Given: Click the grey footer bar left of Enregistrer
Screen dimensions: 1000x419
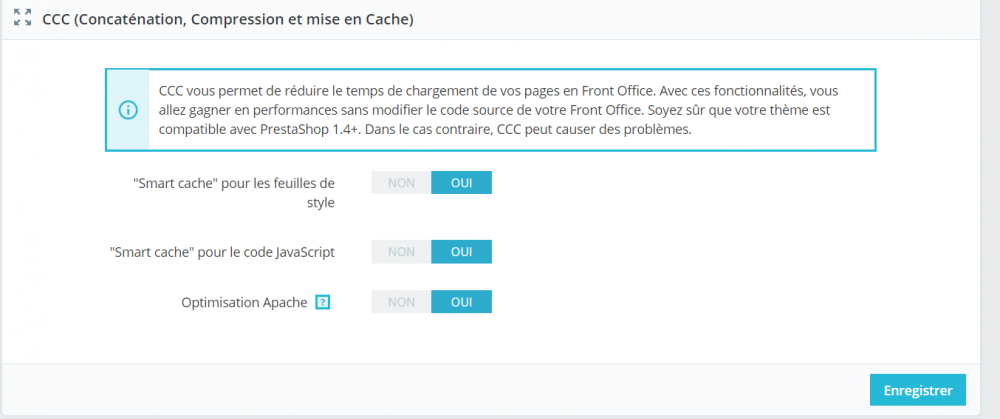Looking at the screenshot, I should 430,389.
